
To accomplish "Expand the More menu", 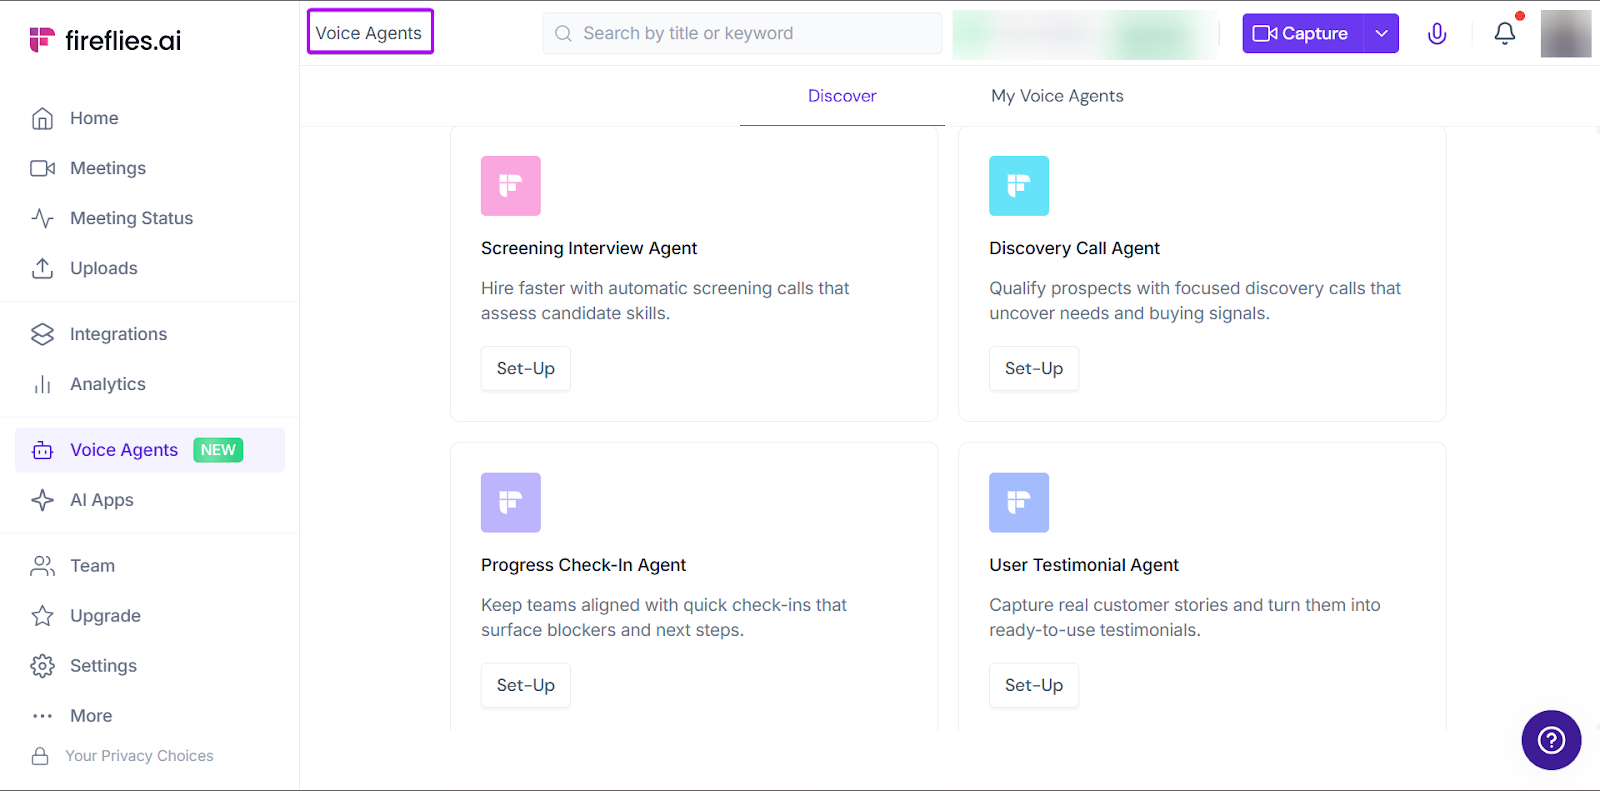I will [91, 716].
